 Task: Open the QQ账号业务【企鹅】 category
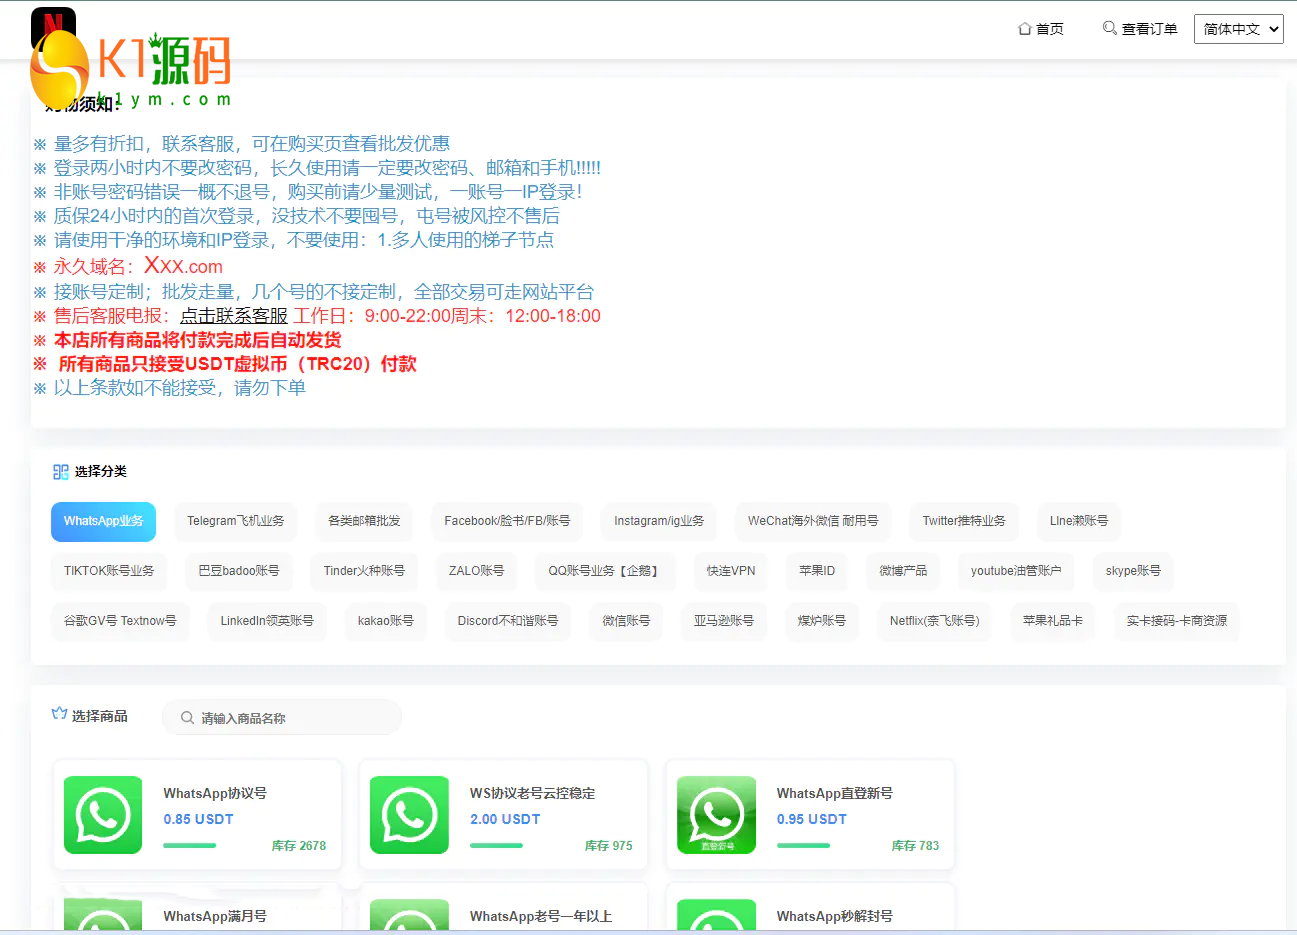point(604,571)
